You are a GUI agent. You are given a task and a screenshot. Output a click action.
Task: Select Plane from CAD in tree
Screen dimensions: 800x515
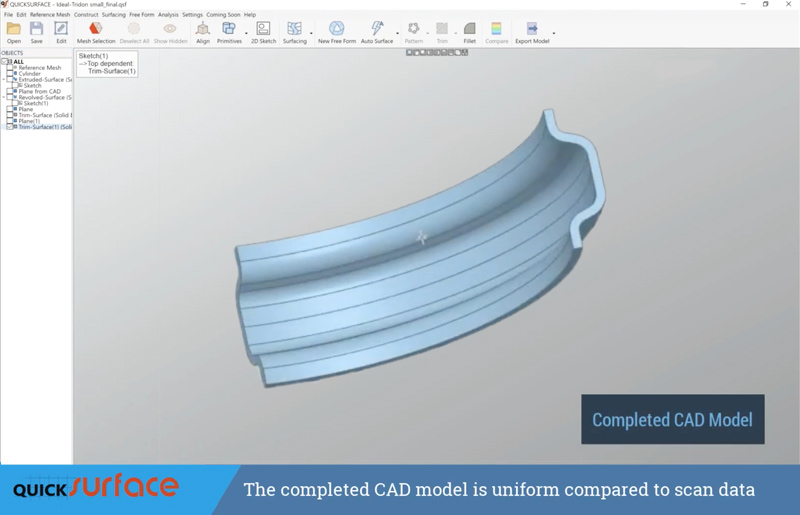tap(39, 91)
